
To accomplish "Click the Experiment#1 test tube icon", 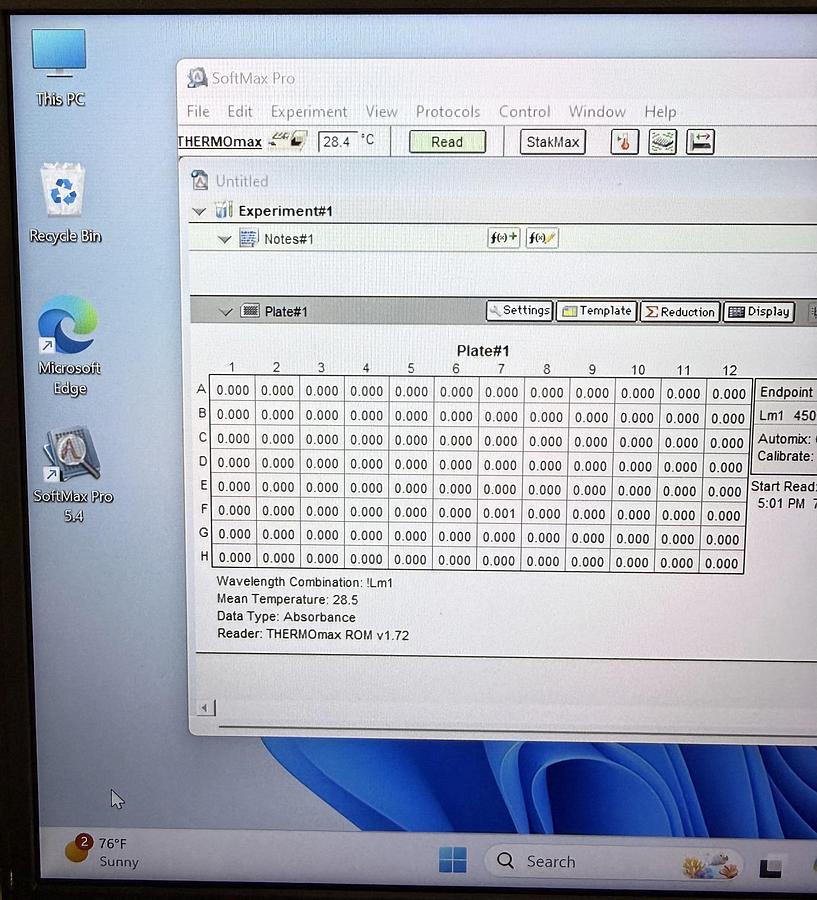I will tap(224, 210).
